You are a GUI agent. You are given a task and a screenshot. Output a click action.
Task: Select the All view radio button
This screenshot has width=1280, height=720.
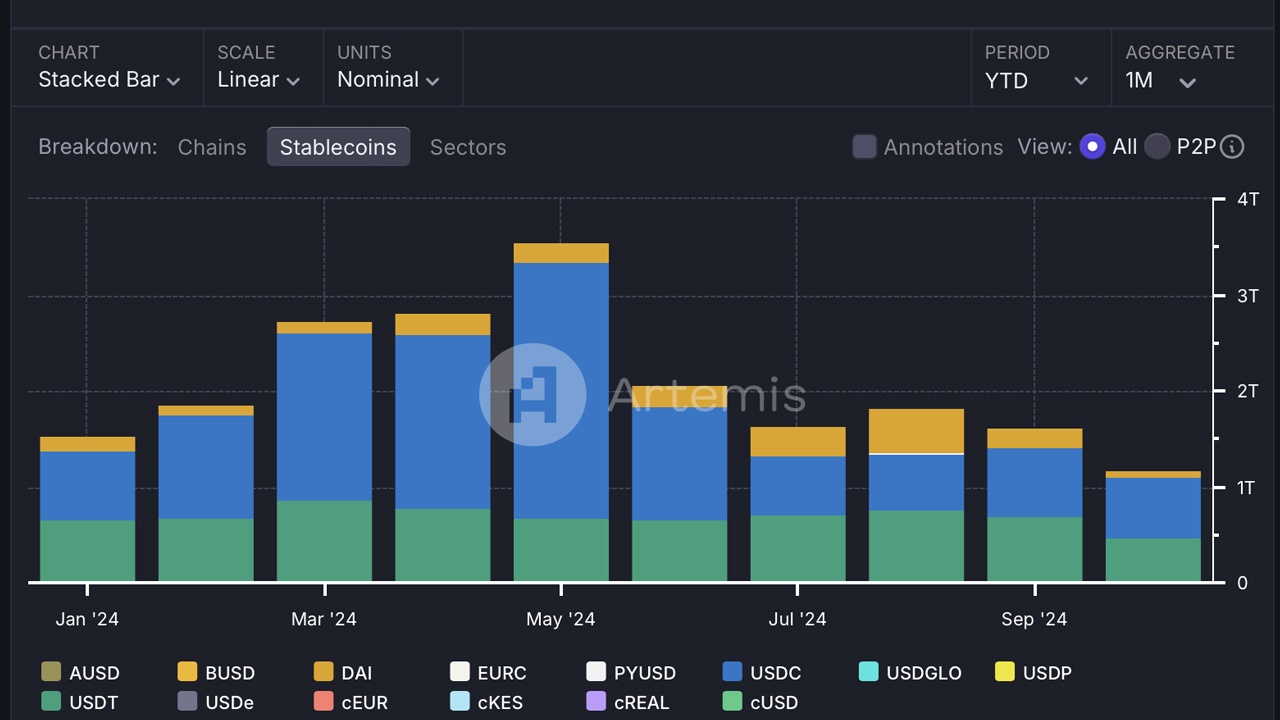click(x=1092, y=146)
